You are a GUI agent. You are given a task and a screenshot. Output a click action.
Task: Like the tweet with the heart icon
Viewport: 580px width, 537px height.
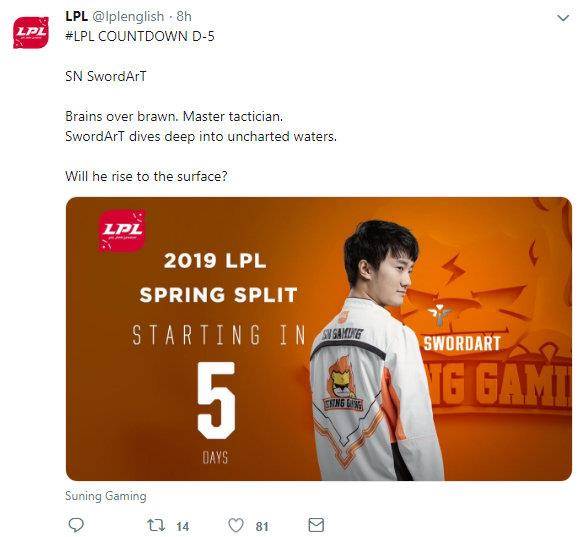236,525
